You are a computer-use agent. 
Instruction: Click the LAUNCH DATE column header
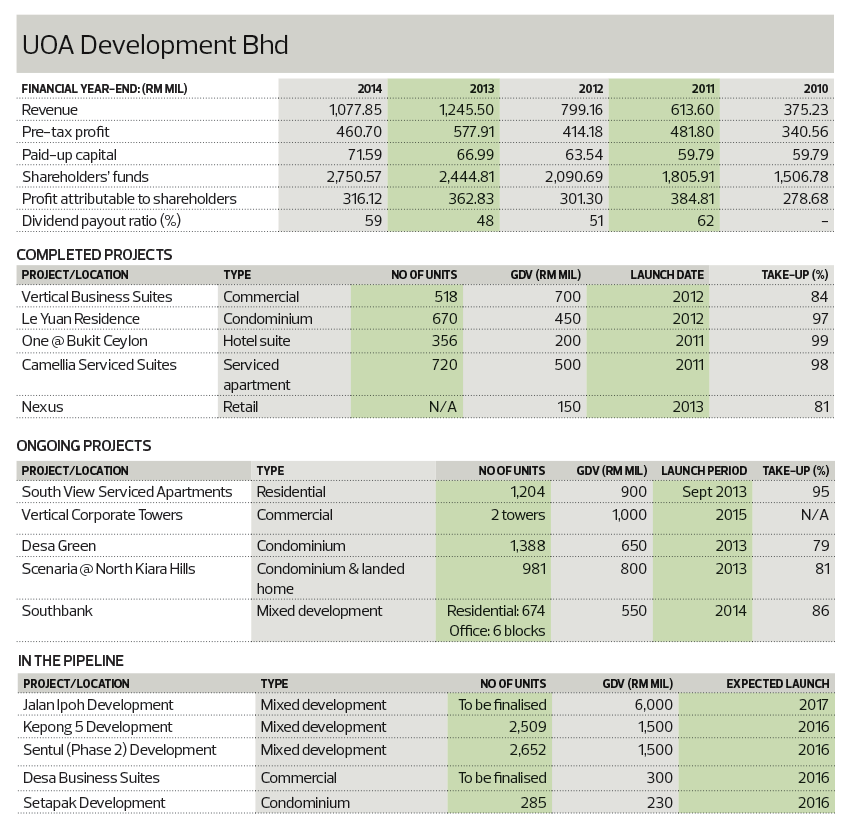point(667,275)
